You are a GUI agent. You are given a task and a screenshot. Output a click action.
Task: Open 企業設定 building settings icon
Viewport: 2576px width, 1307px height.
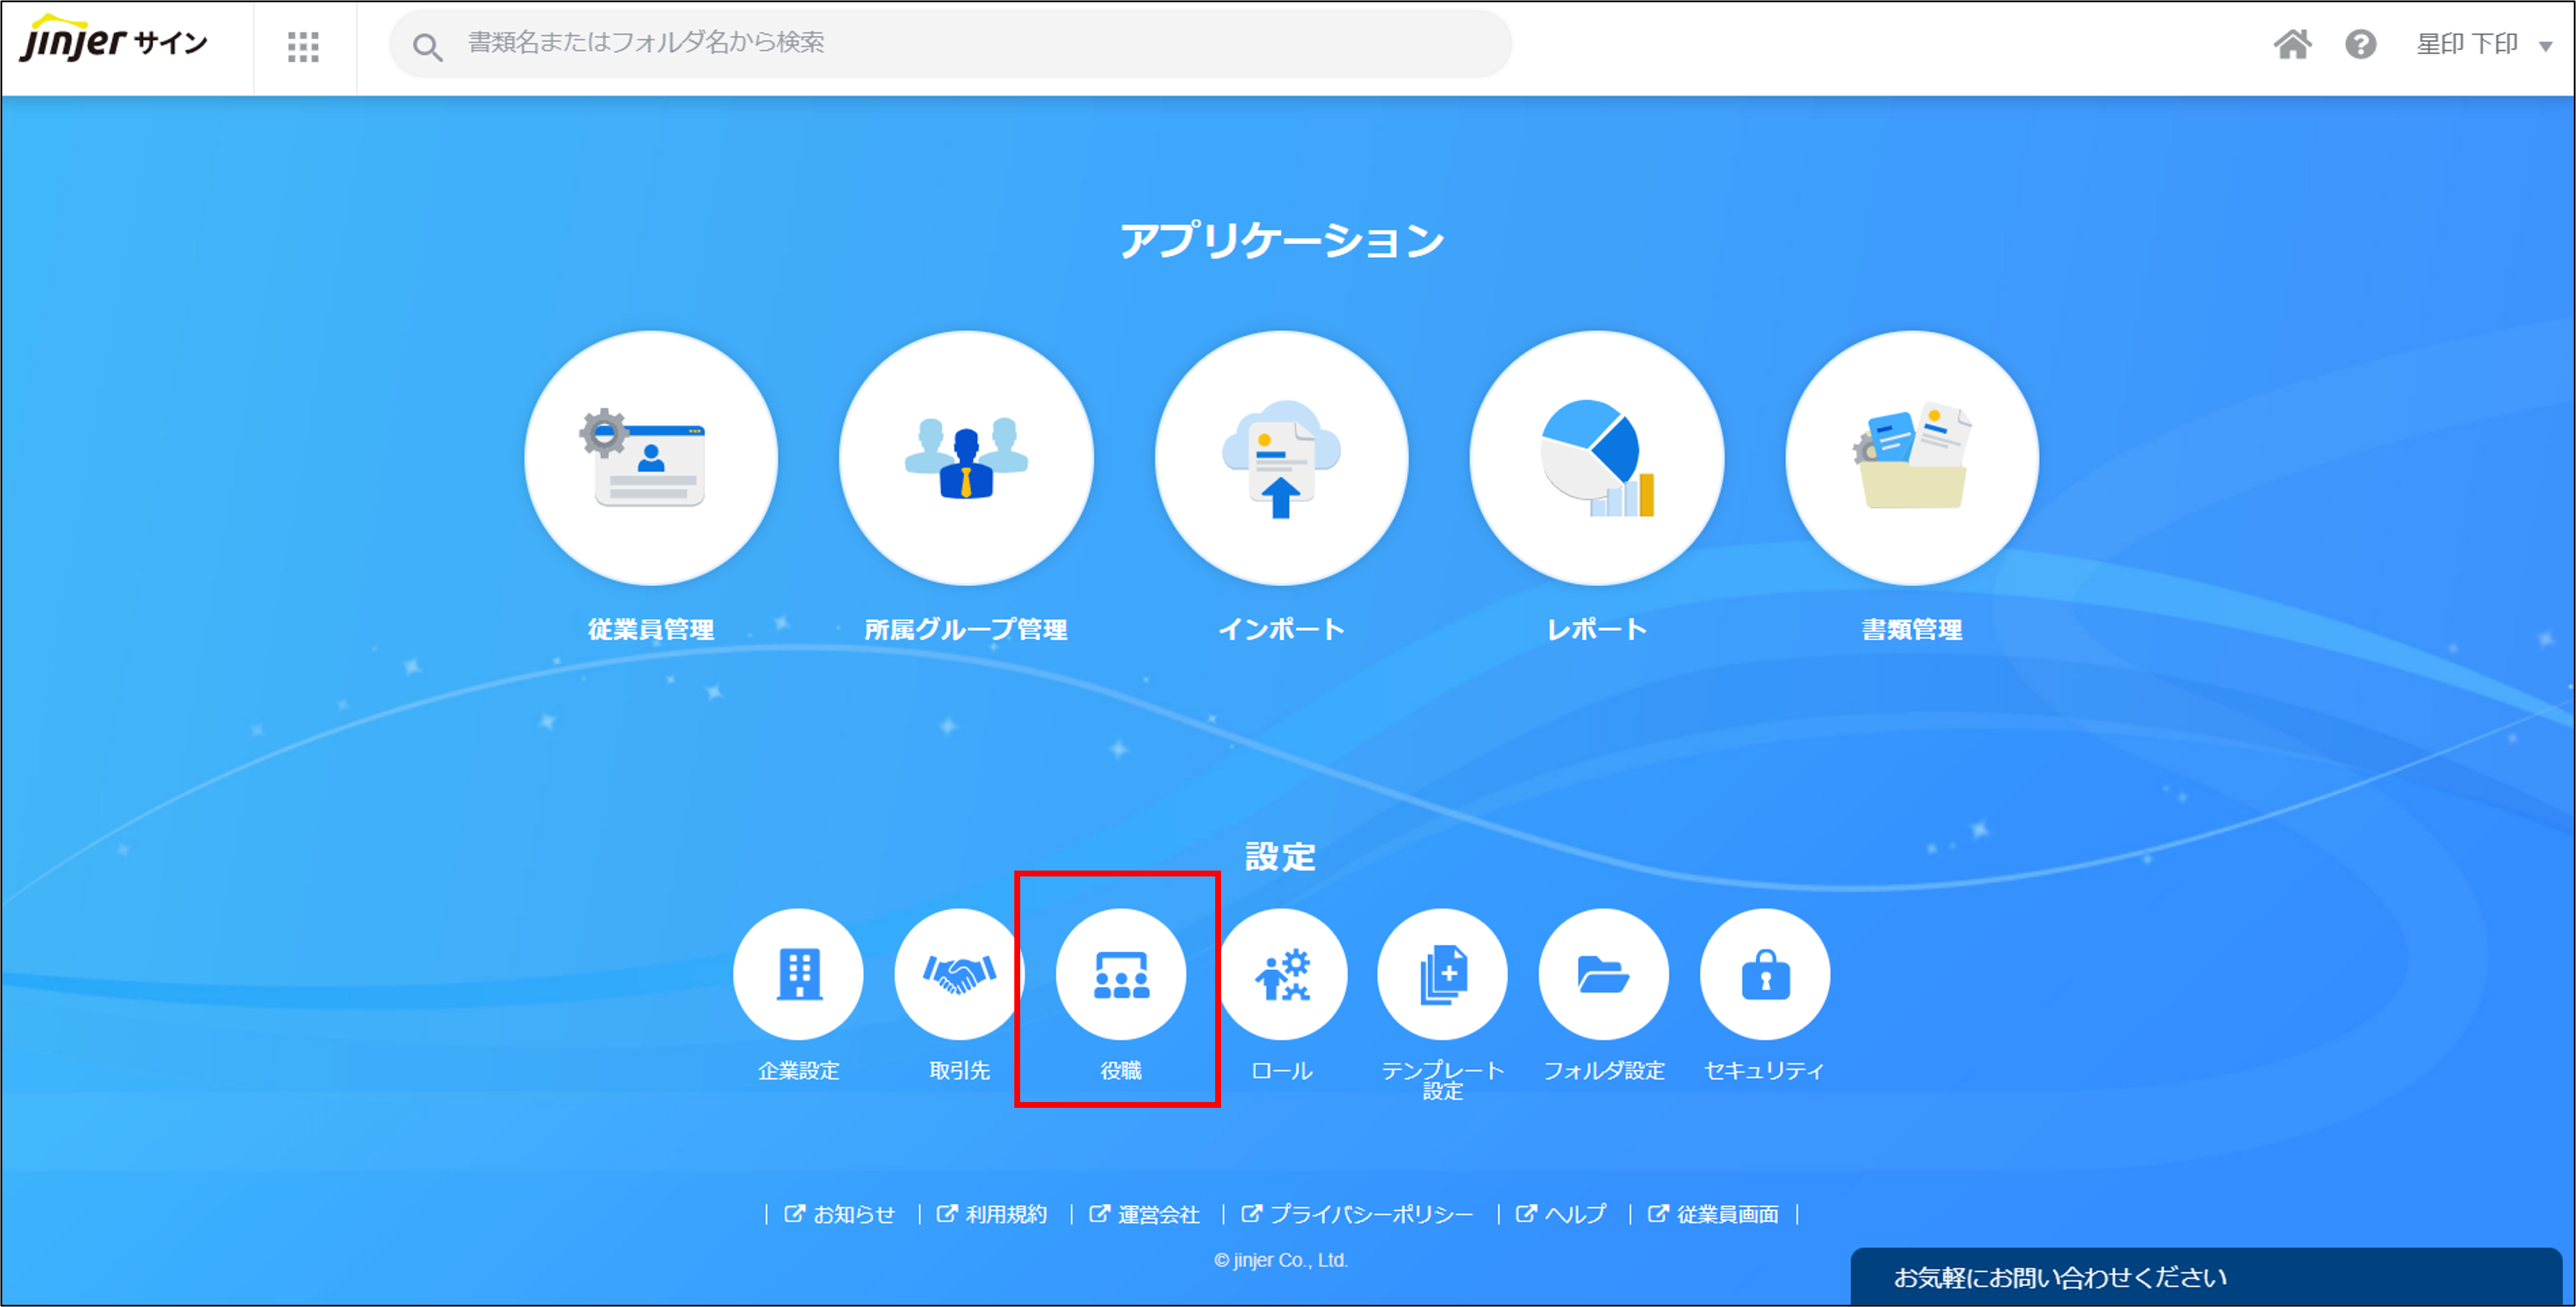point(798,974)
